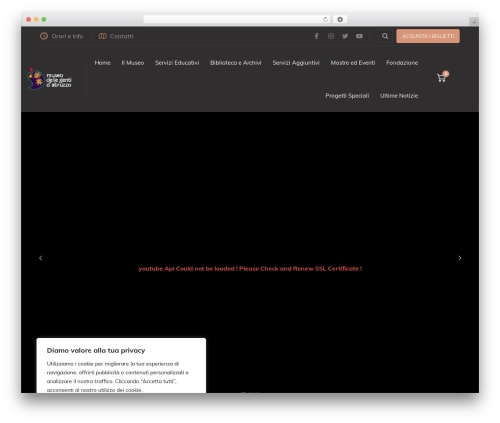
Task: Reload the page in the browser
Action: coord(325,20)
